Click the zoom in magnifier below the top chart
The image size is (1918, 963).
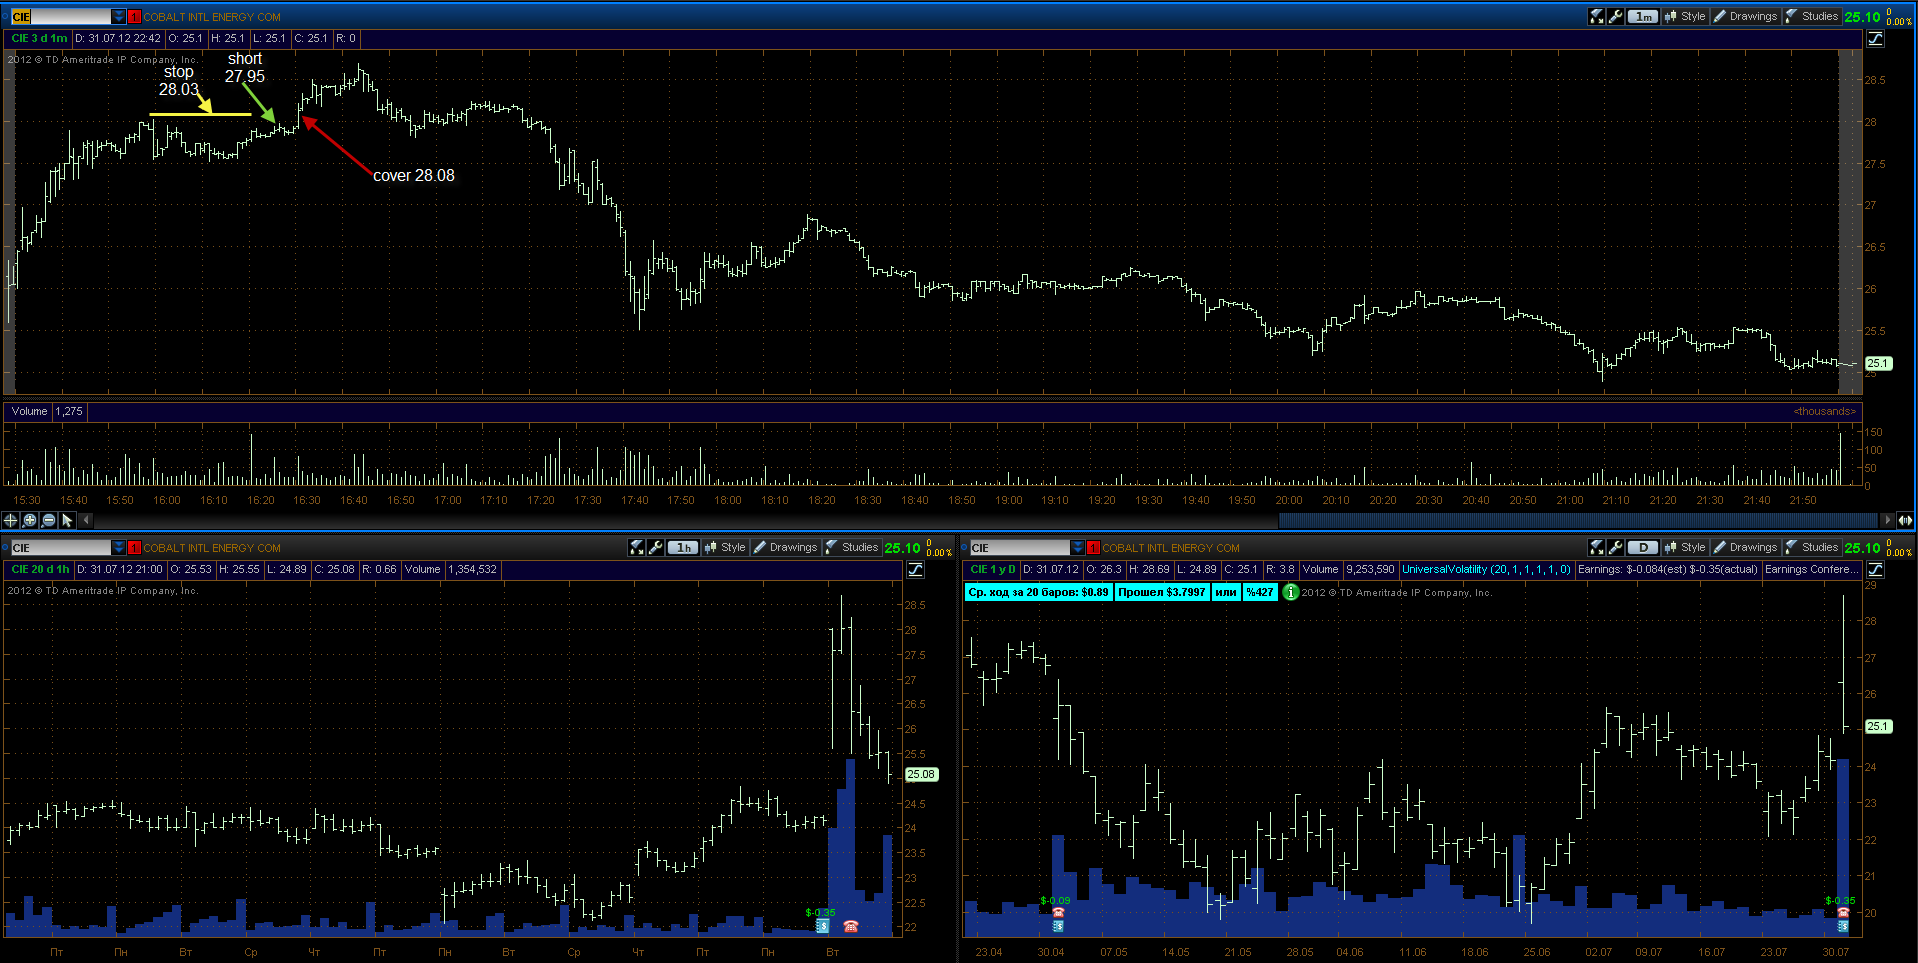tap(29, 520)
